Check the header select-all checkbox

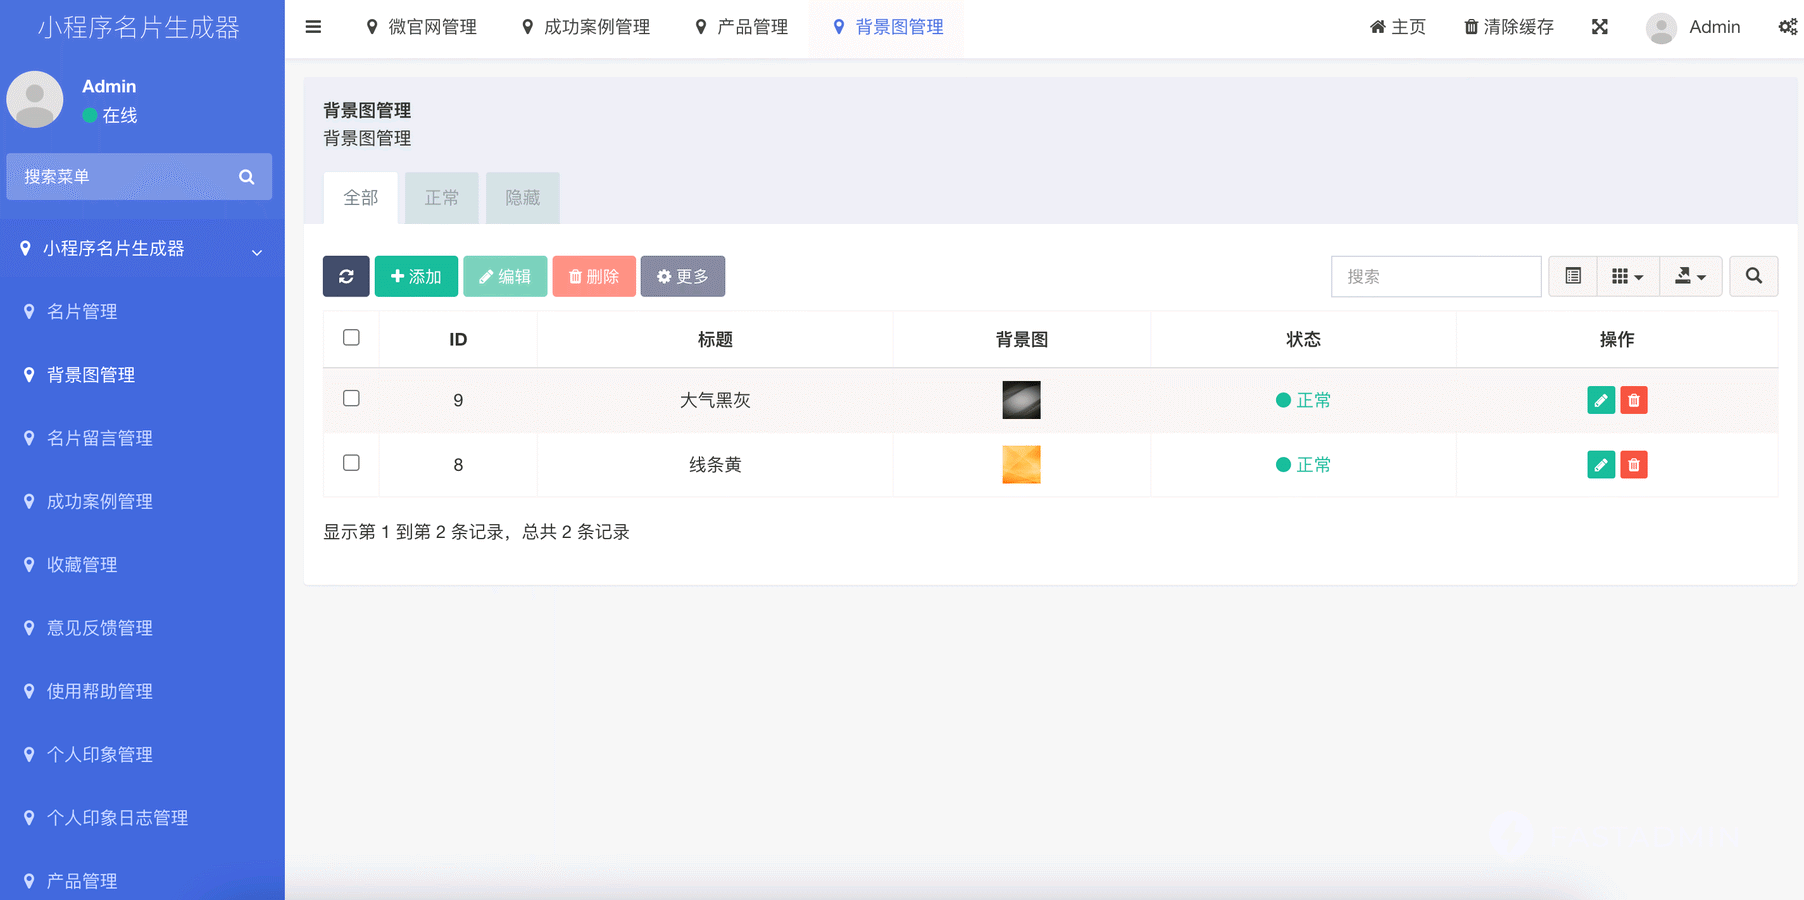(351, 337)
